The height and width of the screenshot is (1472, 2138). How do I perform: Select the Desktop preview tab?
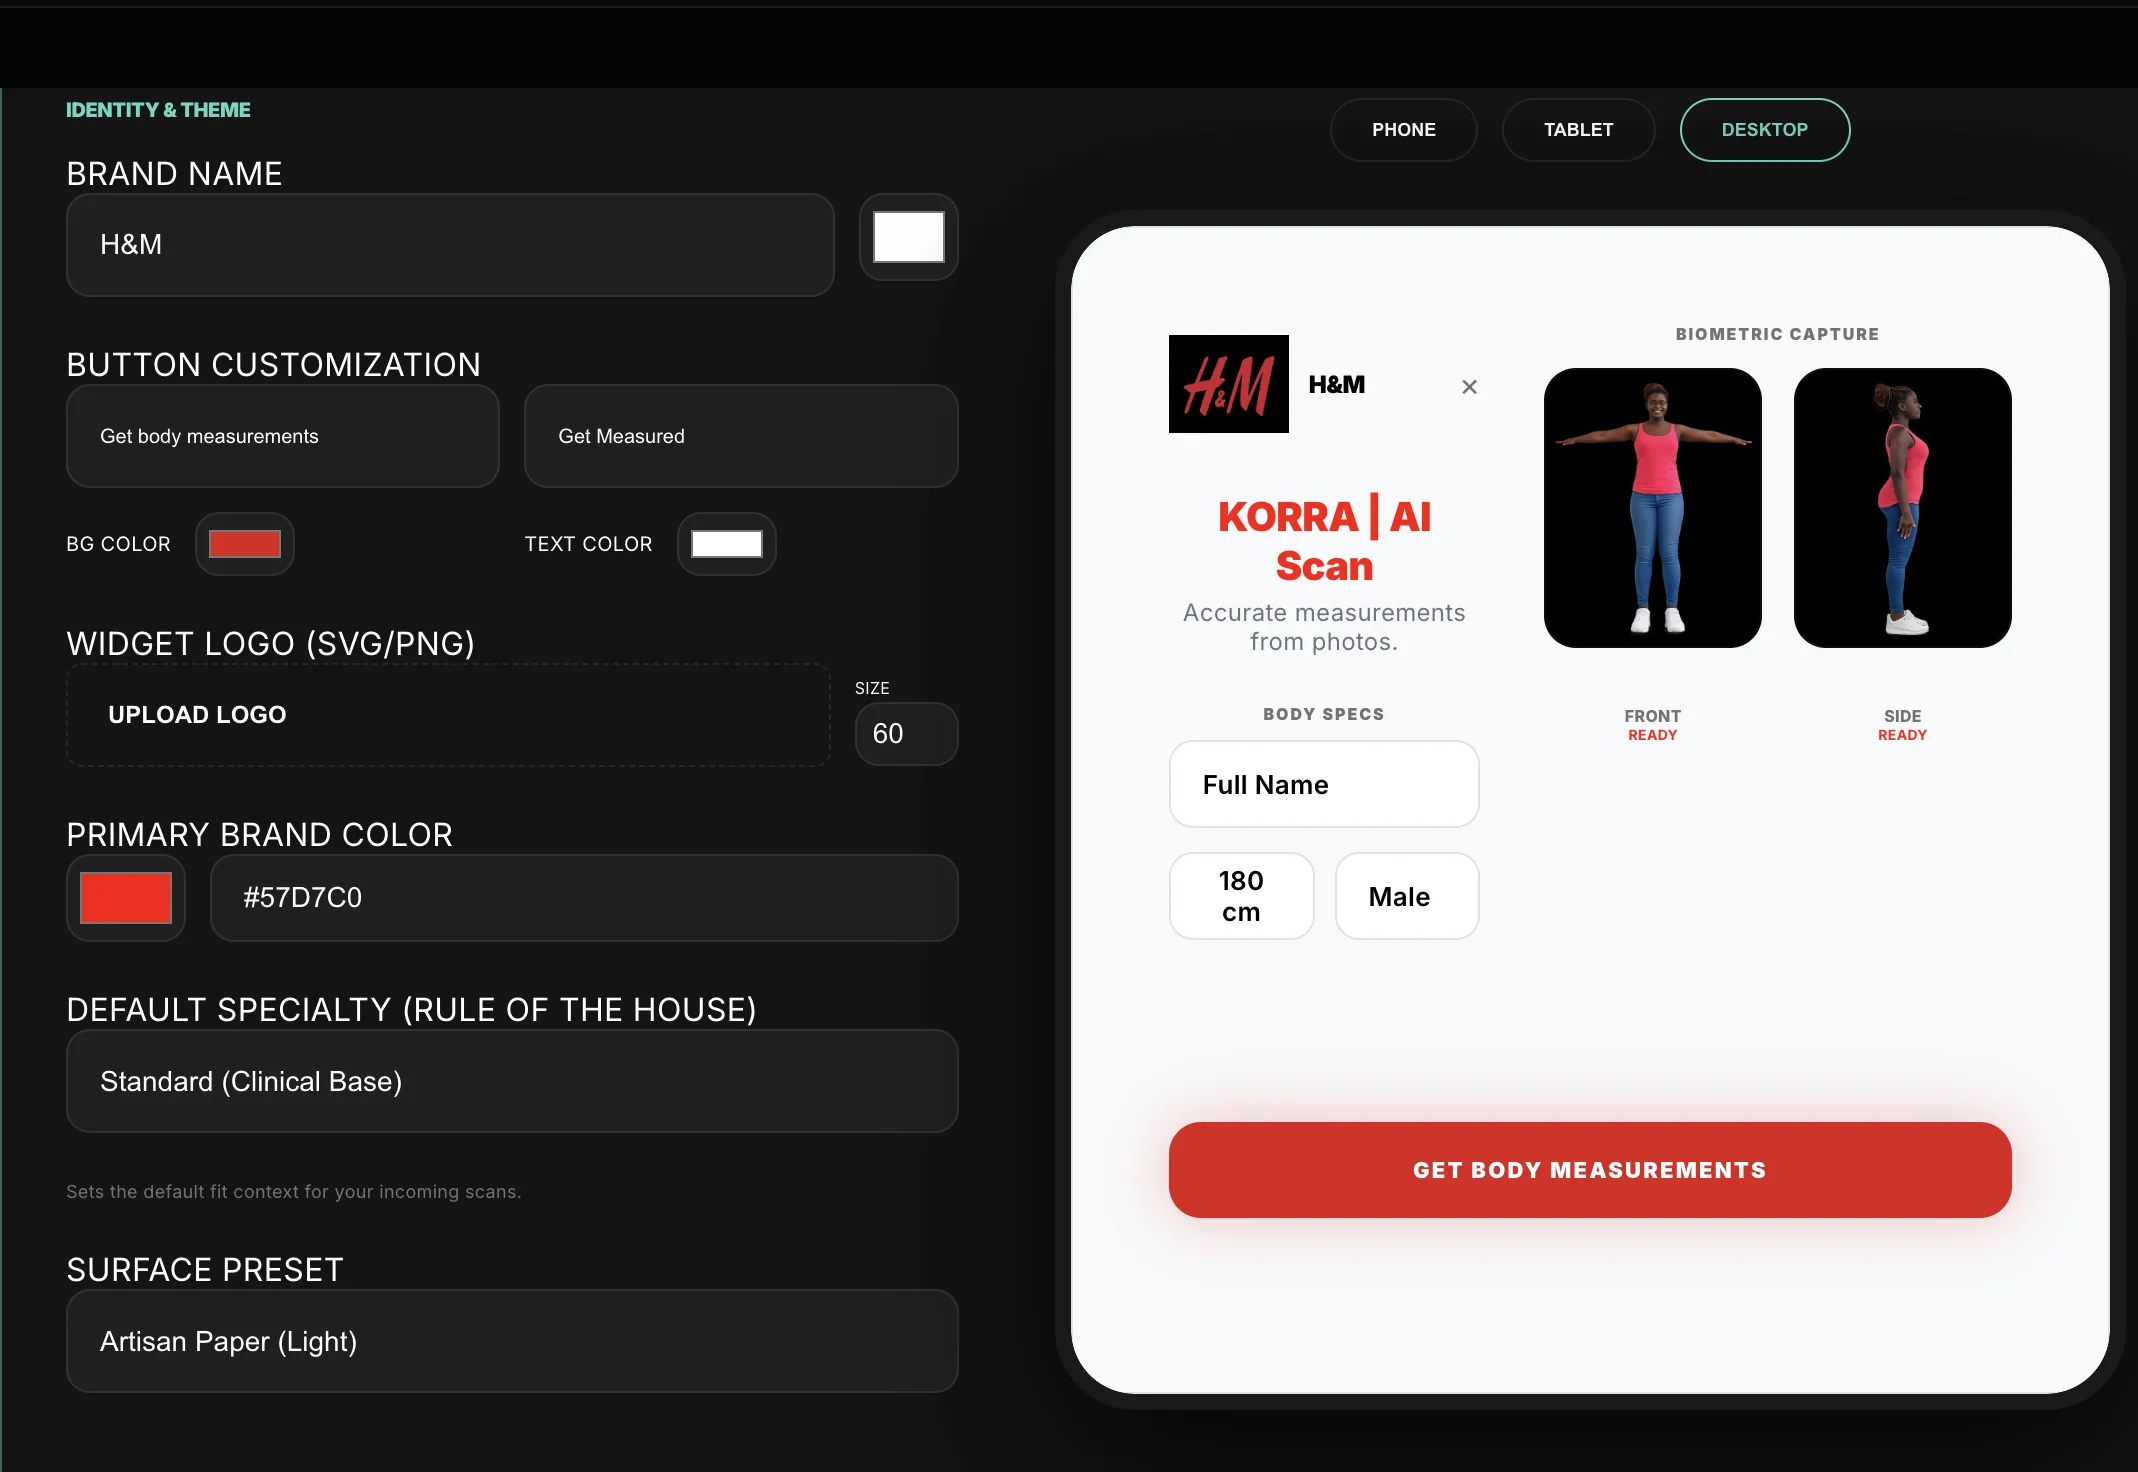pyautogui.click(x=1764, y=130)
